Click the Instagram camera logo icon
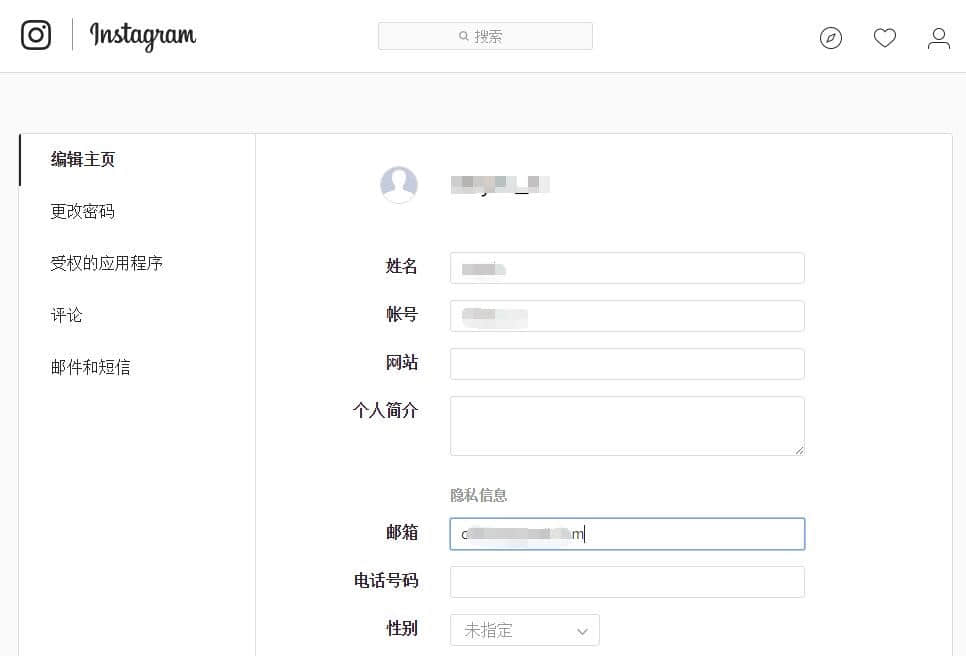966x656 pixels. [36, 36]
